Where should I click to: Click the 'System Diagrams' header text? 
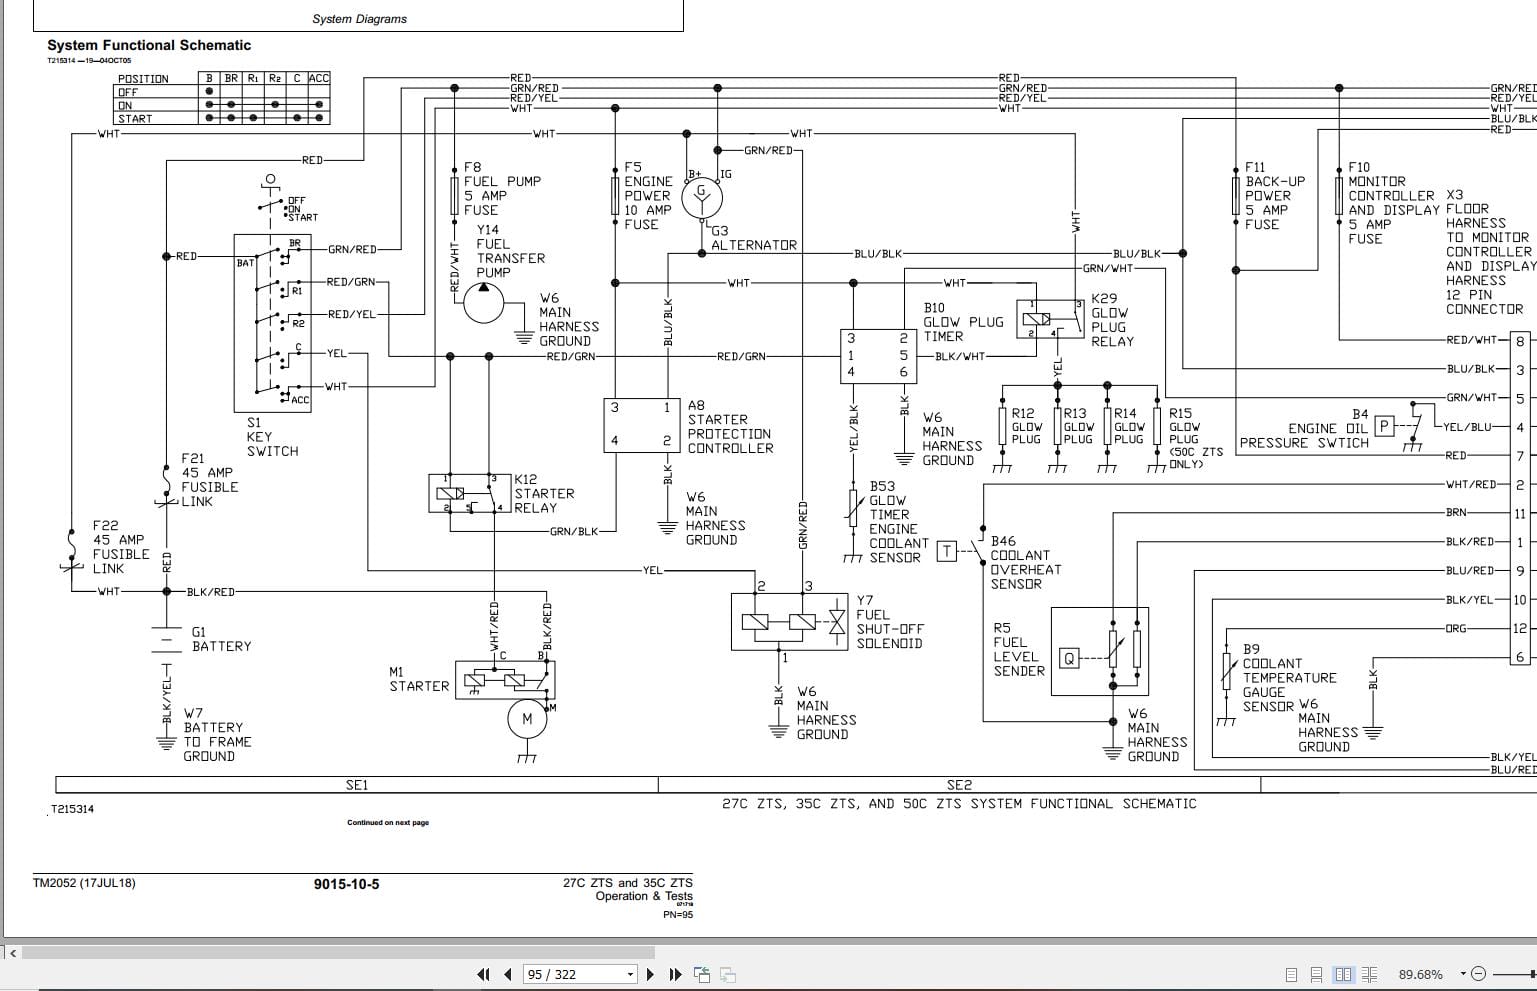coord(359,19)
